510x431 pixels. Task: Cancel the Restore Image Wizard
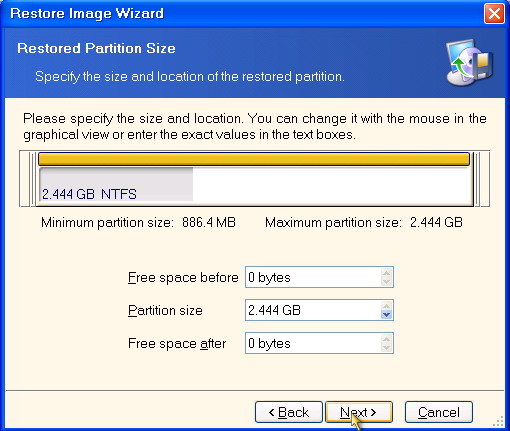[439, 412]
